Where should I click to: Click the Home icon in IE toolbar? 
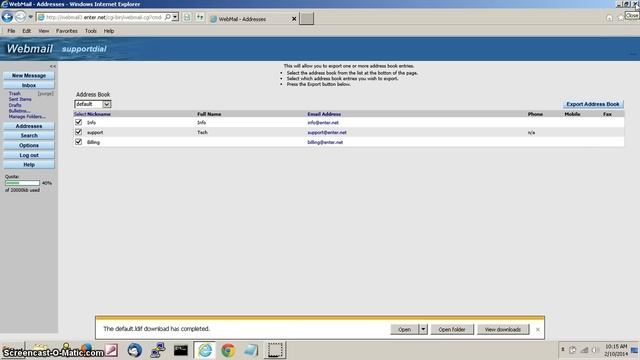point(609,18)
